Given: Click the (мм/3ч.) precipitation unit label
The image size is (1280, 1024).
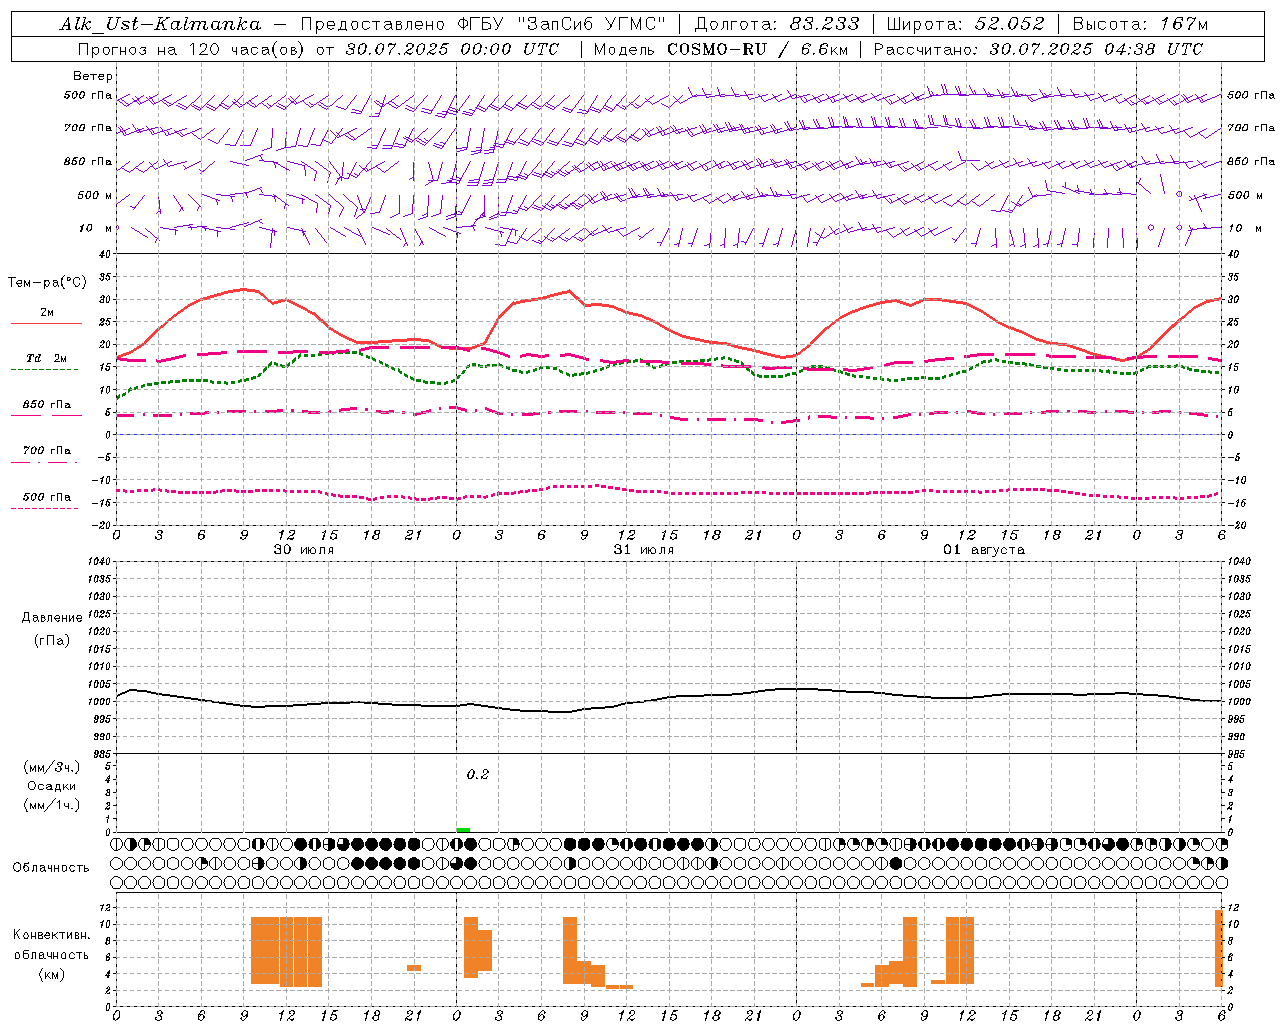Looking at the screenshot, I should click(x=52, y=768).
